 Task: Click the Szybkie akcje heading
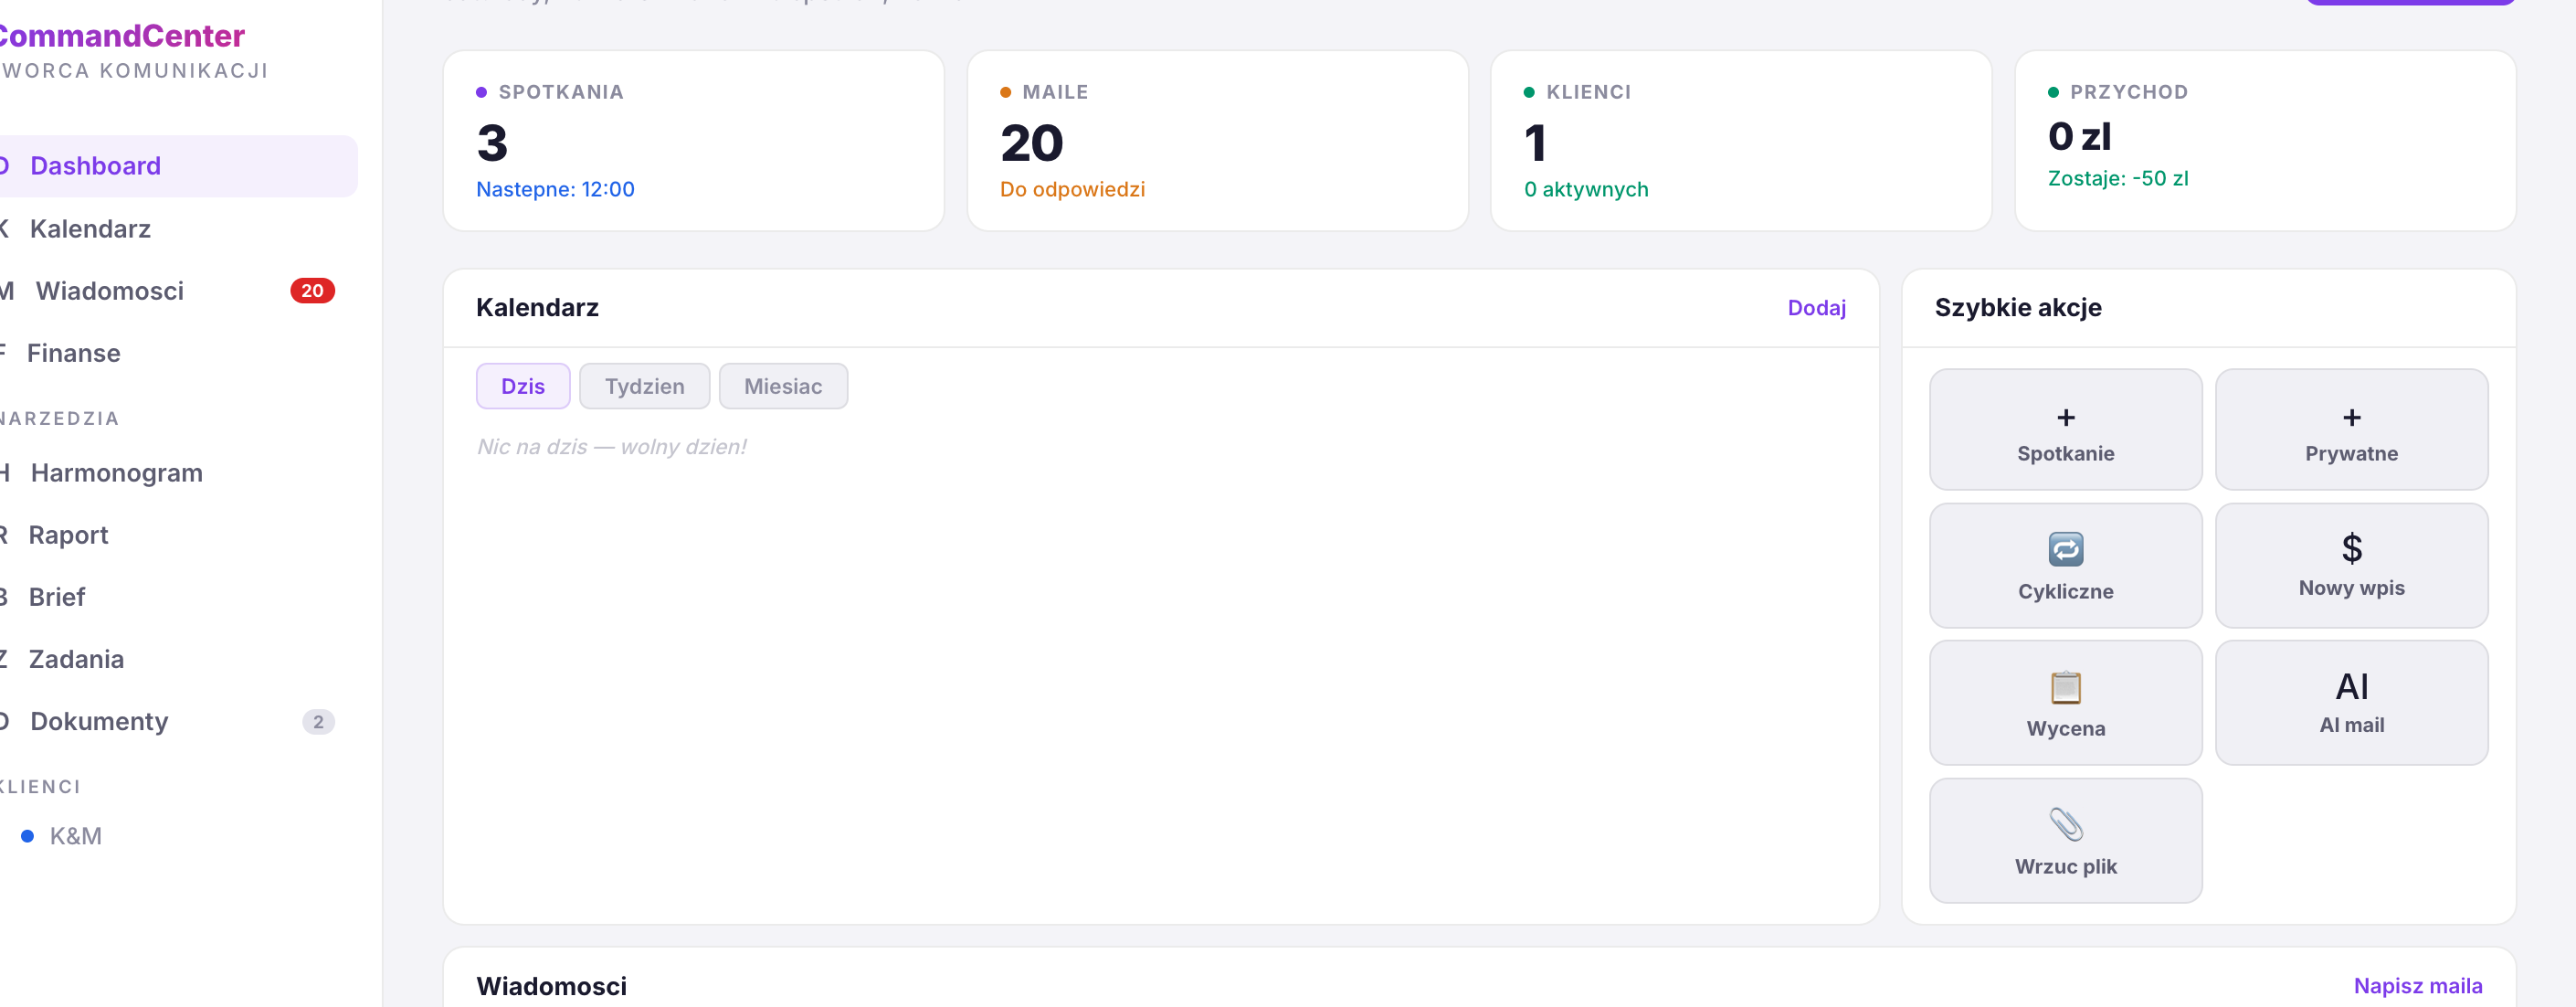click(x=2018, y=308)
